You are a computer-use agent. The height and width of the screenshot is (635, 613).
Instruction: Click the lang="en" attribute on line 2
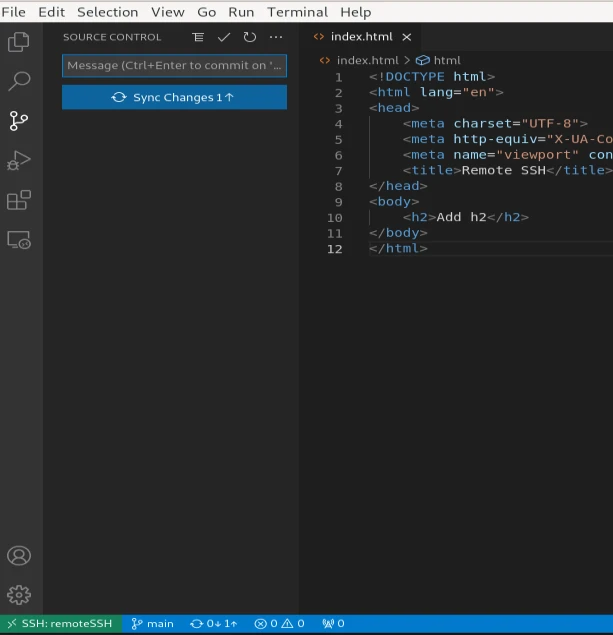(x=457, y=92)
